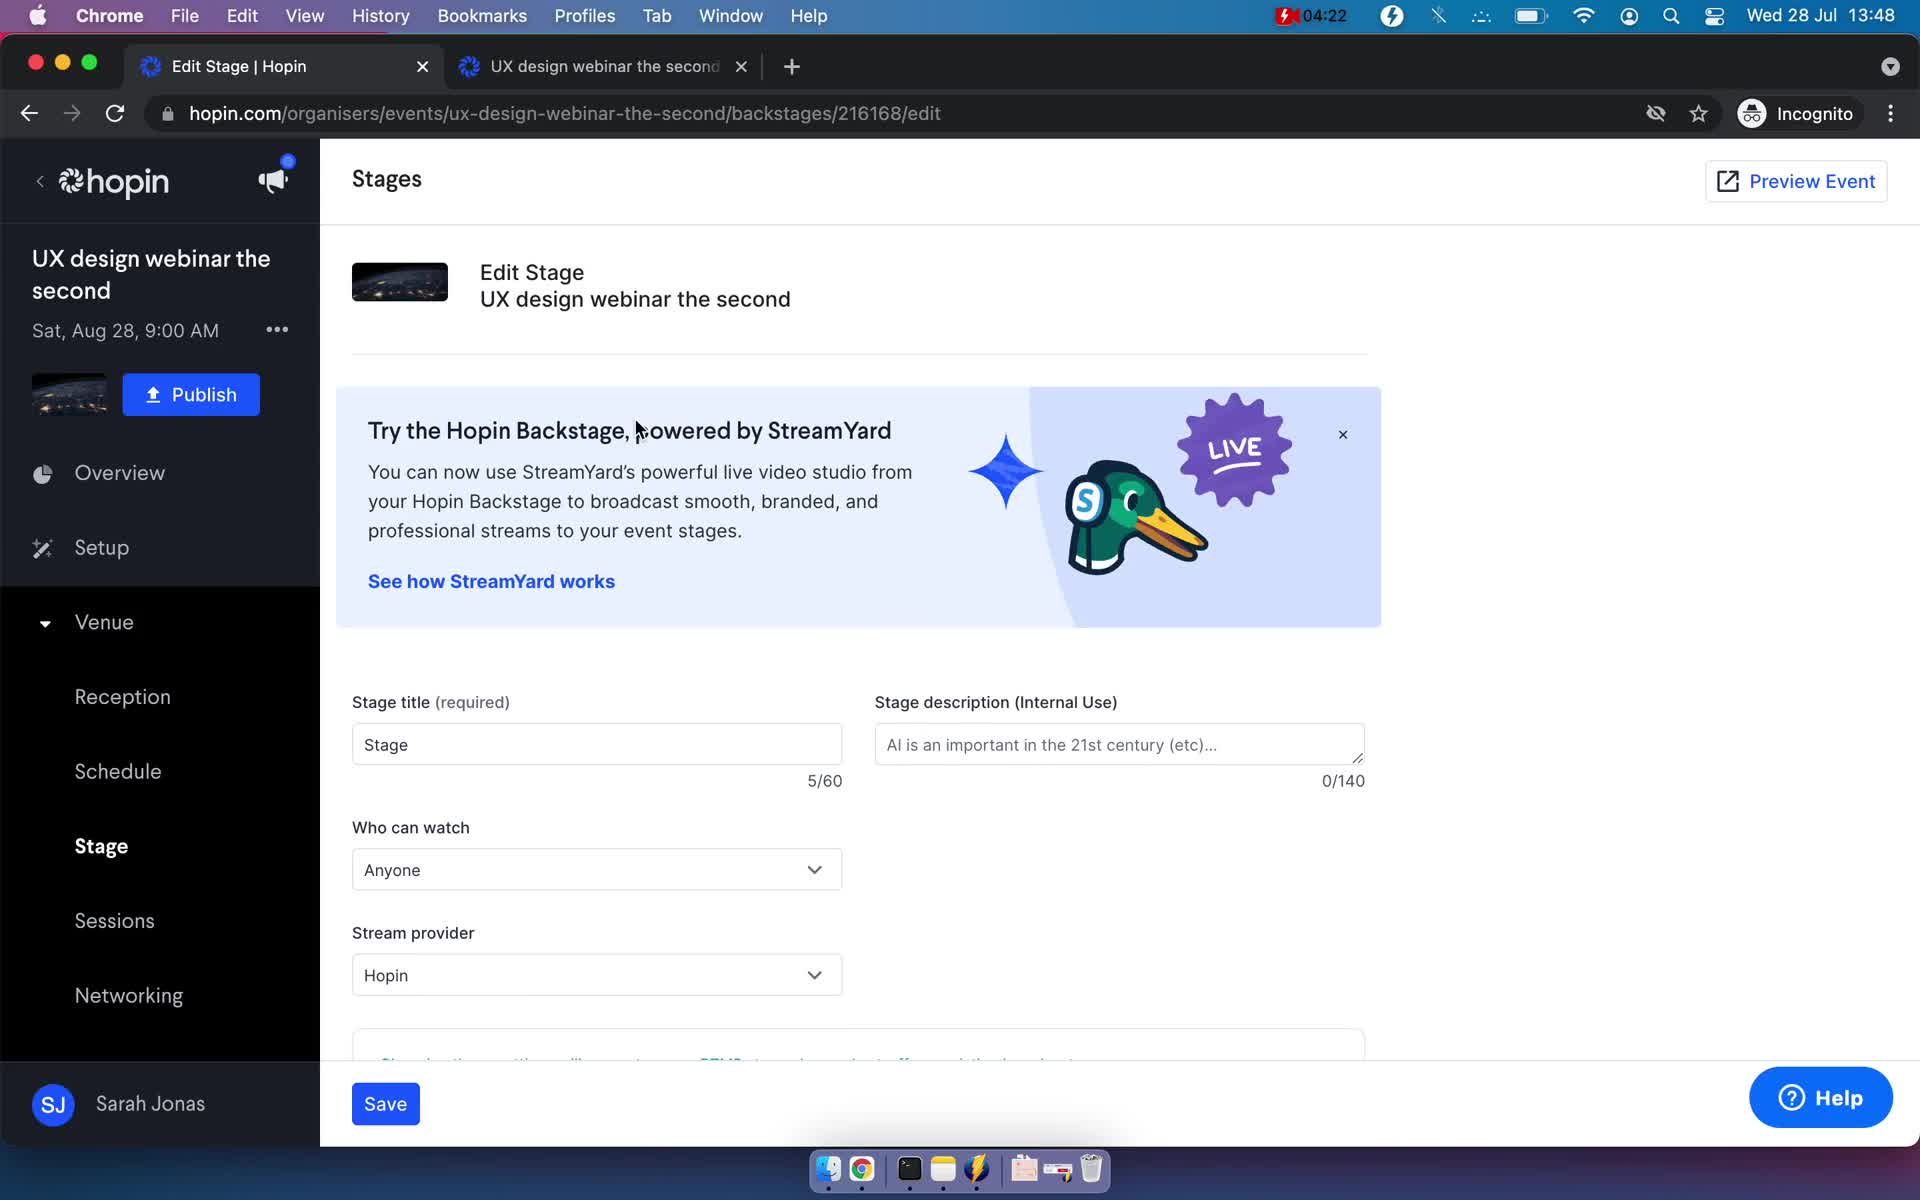Viewport: 1920px width, 1200px height.
Task: Click the Publish button
Action: tap(191, 395)
